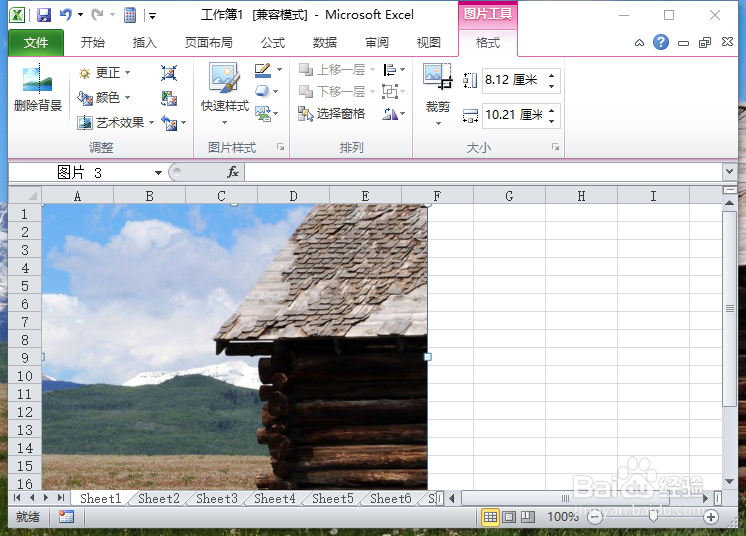Screen dimensions: 746x536
Task: Open the Customize Quick Access Toolbar dropdown
Action: [x=153, y=16]
